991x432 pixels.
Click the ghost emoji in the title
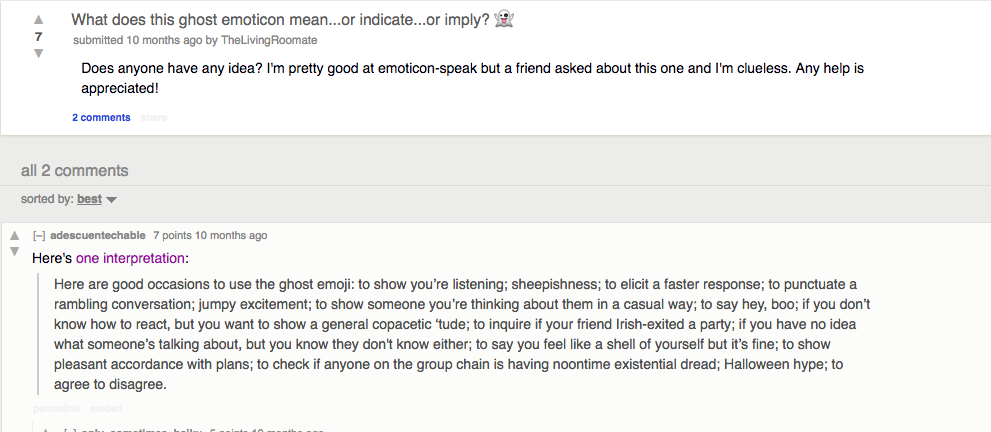(503, 19)
